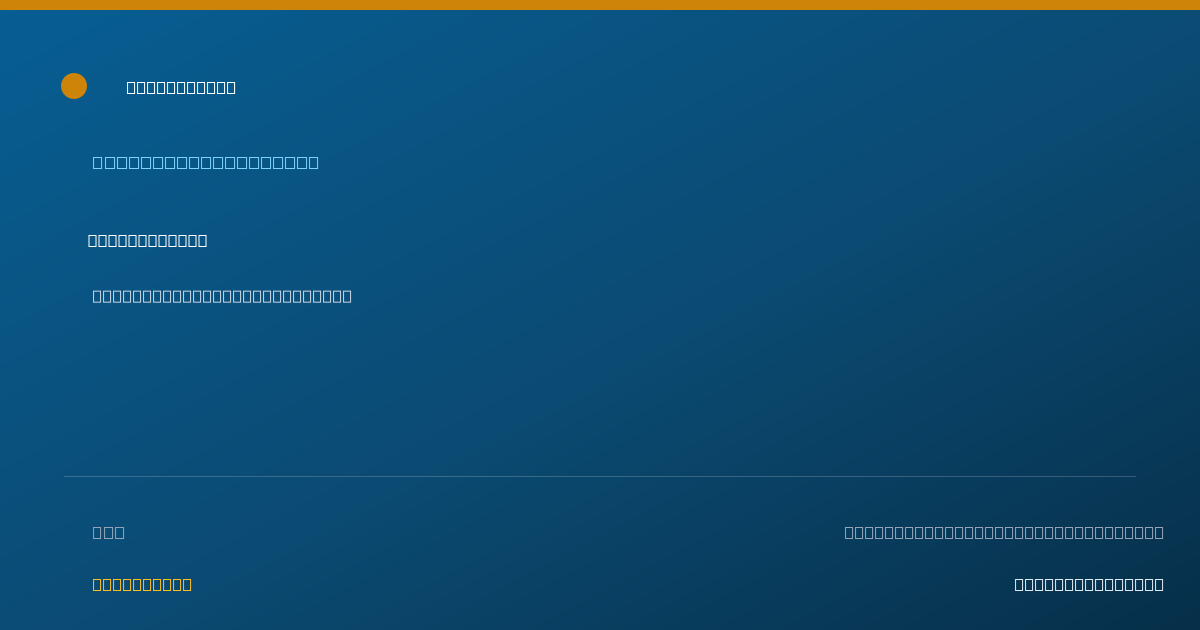This screenshot has height=630, width=1200.
Task: Select the bold white footer text under grey caption
Action: tap(1089, 584)
